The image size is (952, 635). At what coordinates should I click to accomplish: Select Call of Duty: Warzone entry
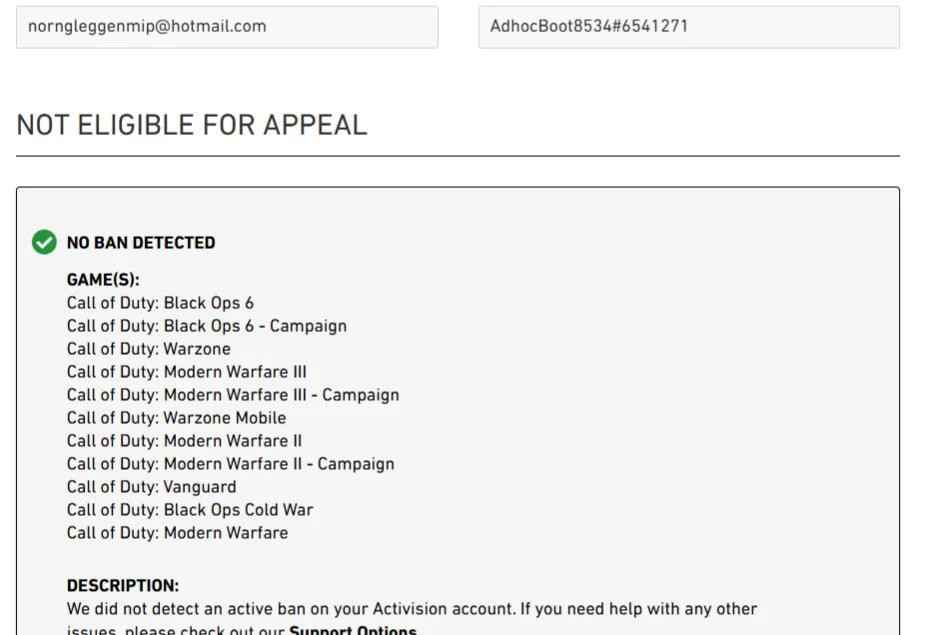coord(149,349)
